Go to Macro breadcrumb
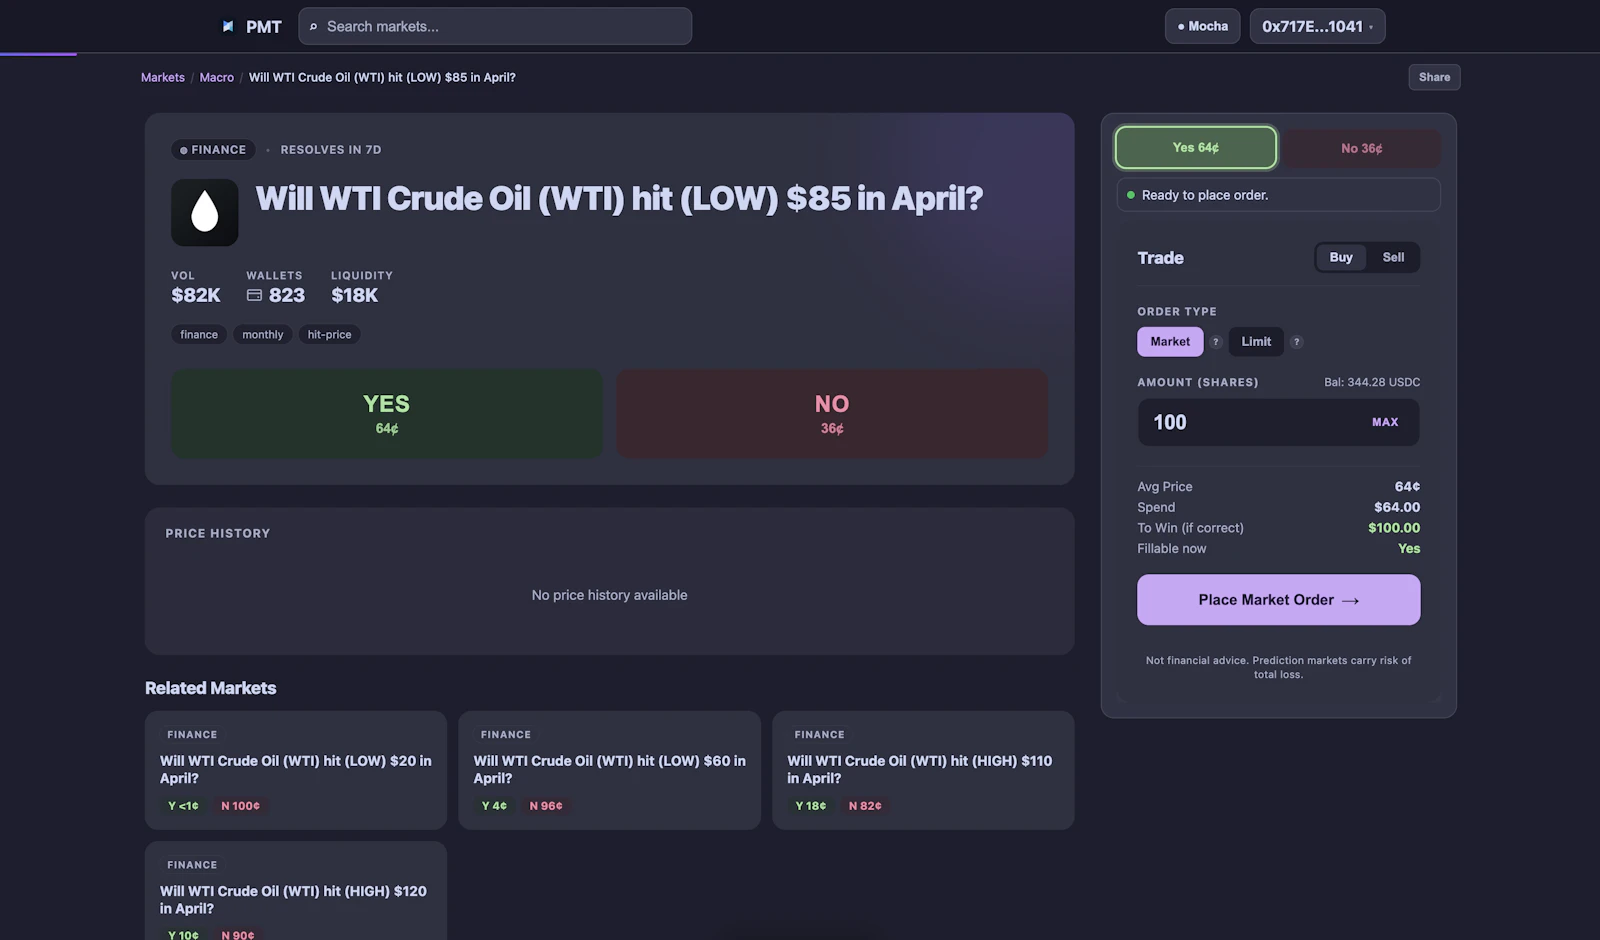The width and height of the screenshot is (1600, 940). pos(217,77)
